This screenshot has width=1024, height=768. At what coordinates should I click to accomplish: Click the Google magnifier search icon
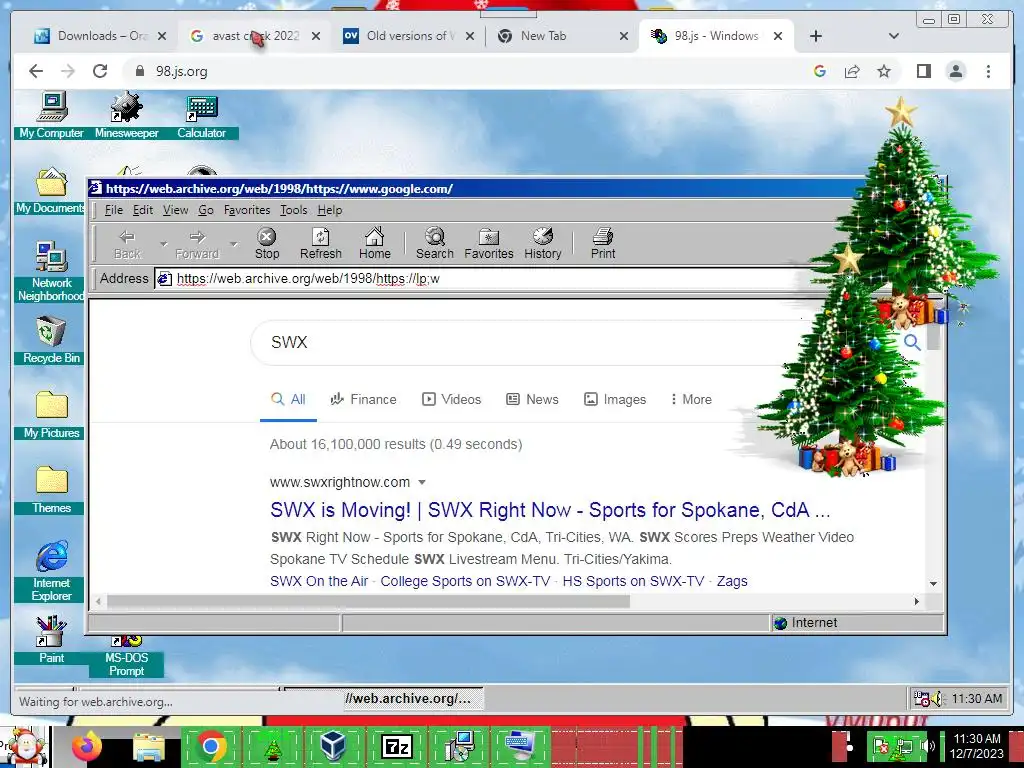coord(912,342)
